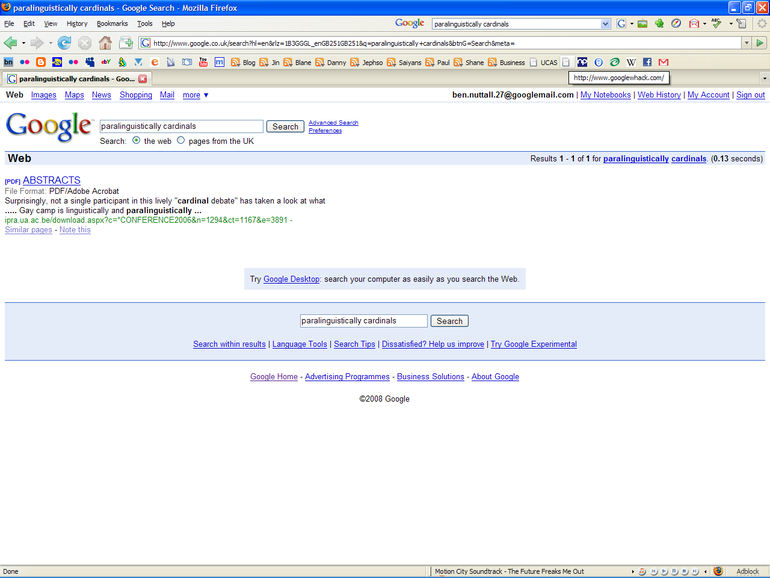Open the tab list dropdown arrow

point(764,78)
